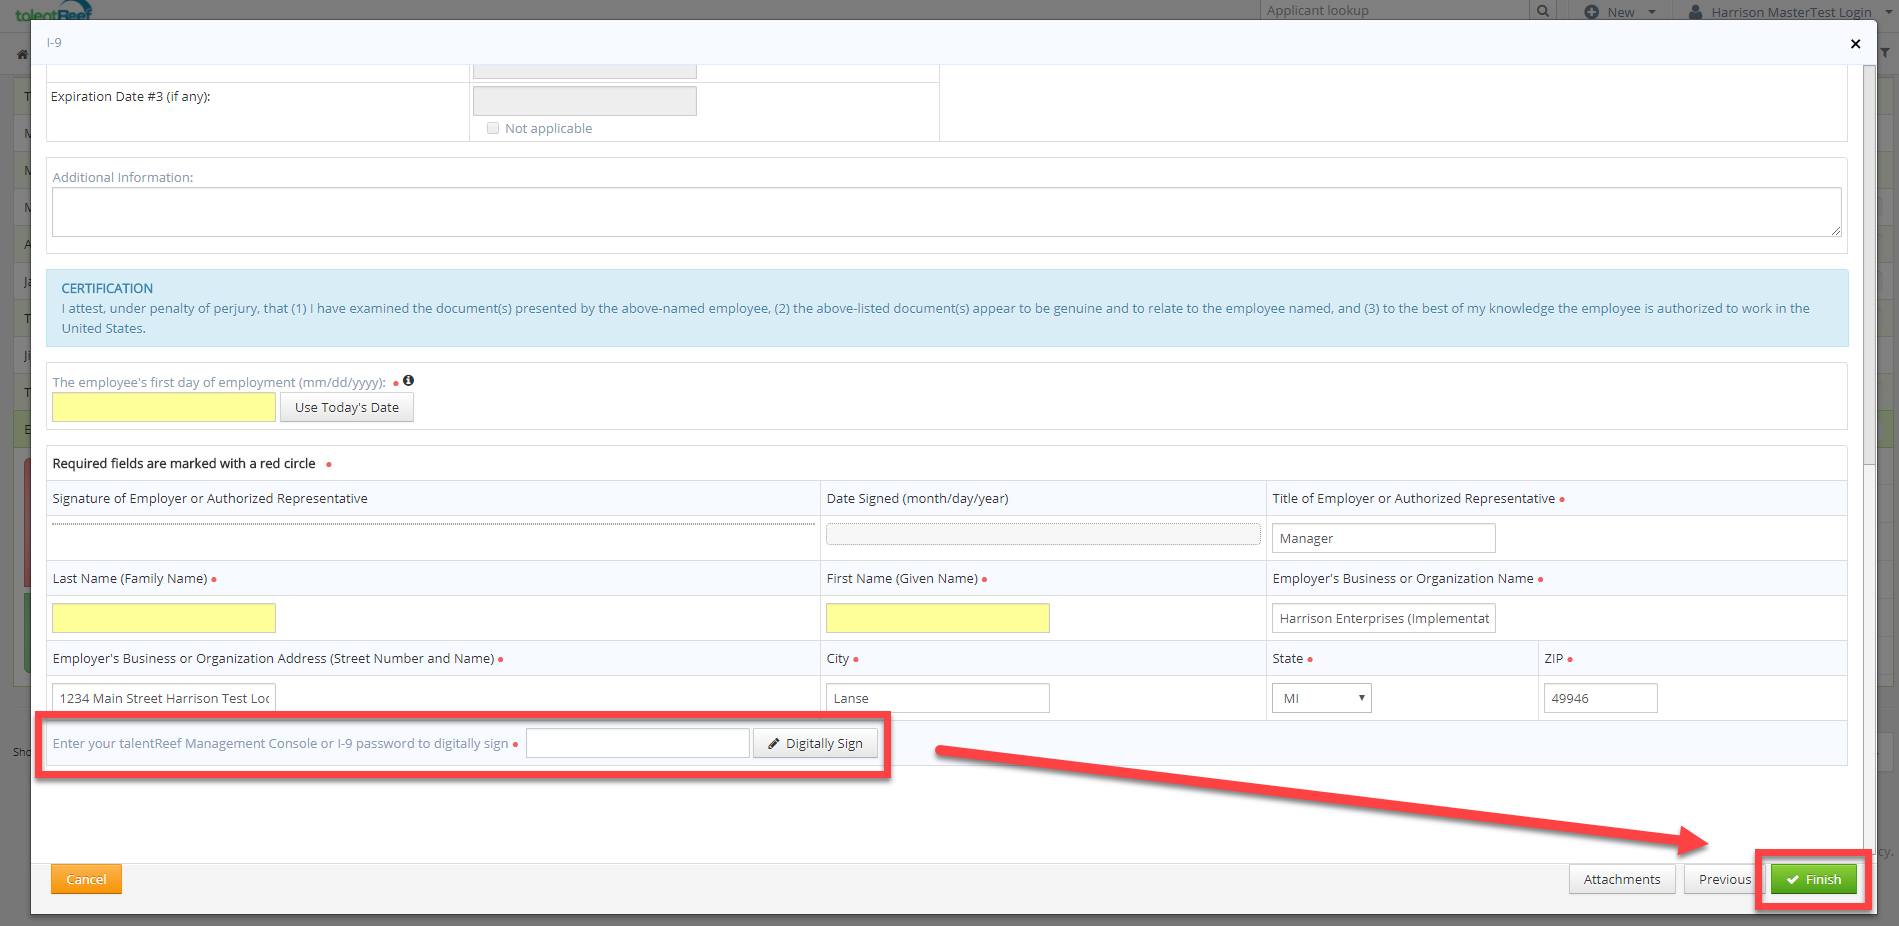The image size is (1899, 926).
Task: Click the green Finish button
Action: point(1813,879)
